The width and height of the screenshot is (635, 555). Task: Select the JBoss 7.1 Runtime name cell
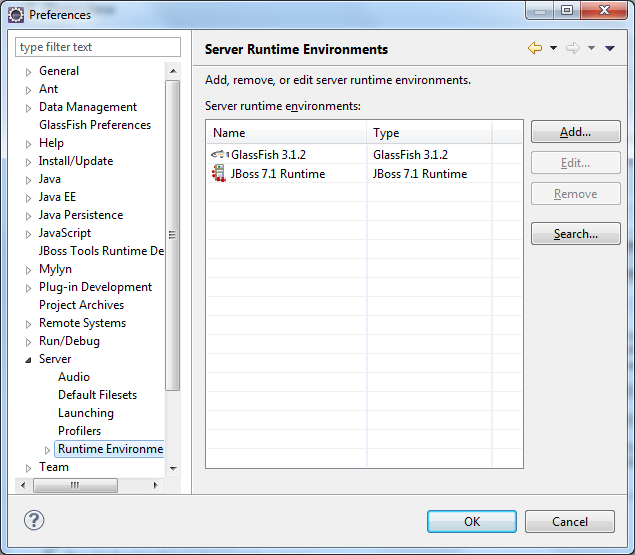(x=287, y=173)
